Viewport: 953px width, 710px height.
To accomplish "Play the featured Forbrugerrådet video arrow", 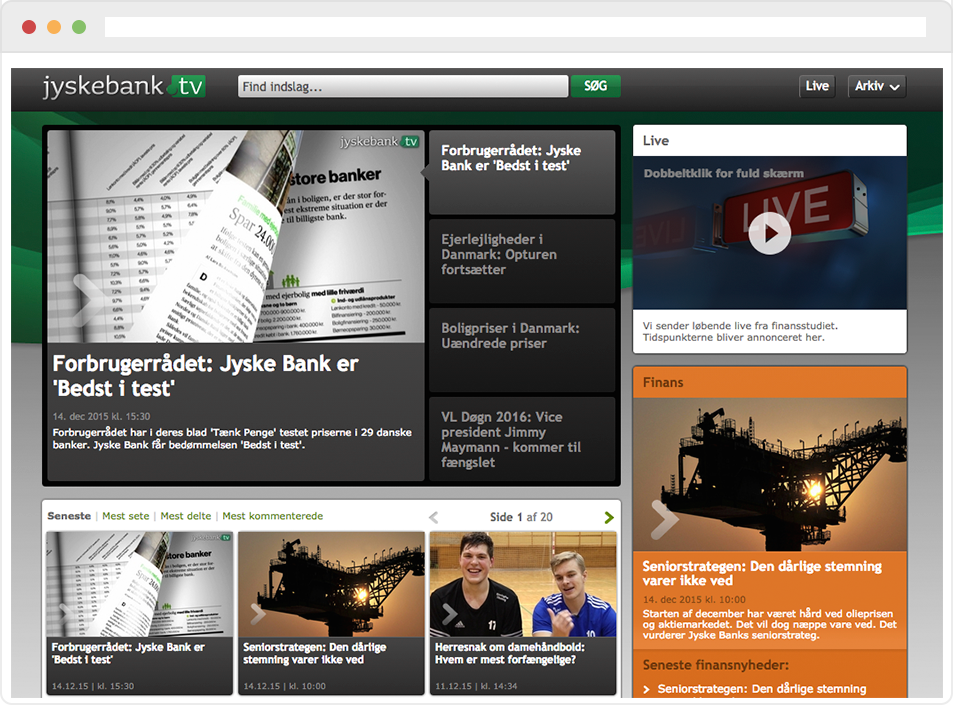I will [89, 299].
